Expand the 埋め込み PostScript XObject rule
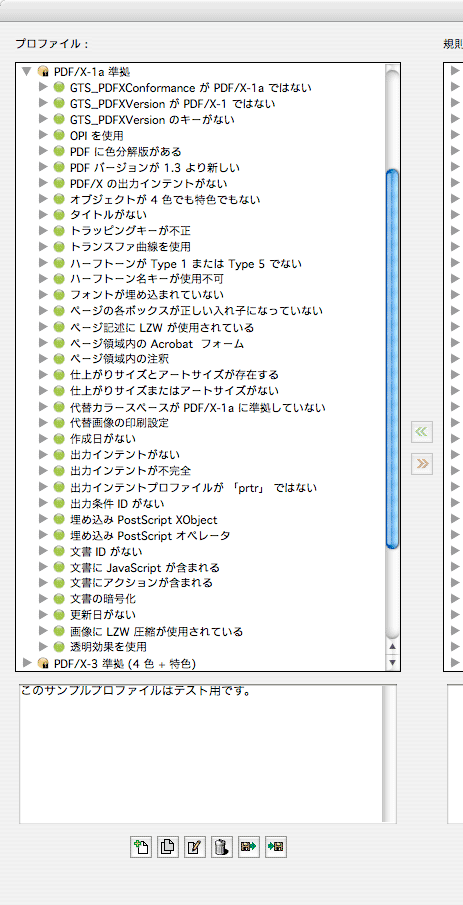Screen dimensions: 463x905 point(43,519)
